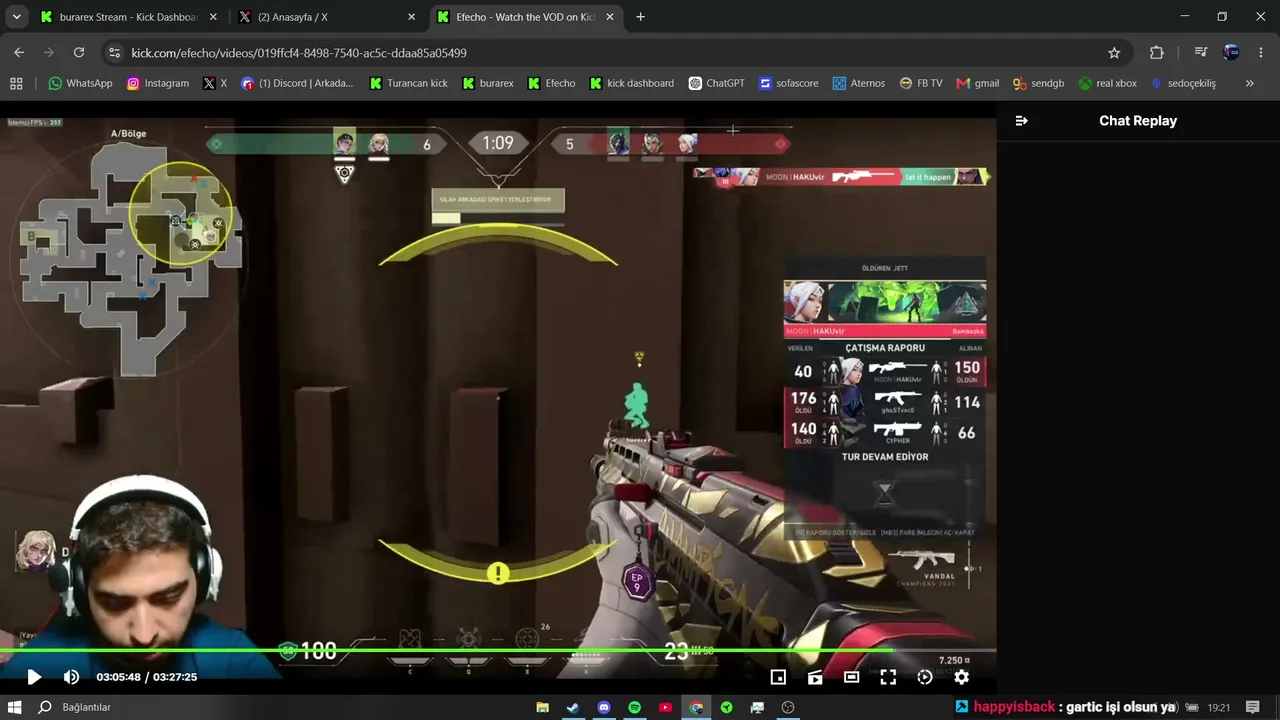Switch to burarex Stream Kick Dashboard tab
Screen dimensions: 1280x720
[x=128, y=17]
